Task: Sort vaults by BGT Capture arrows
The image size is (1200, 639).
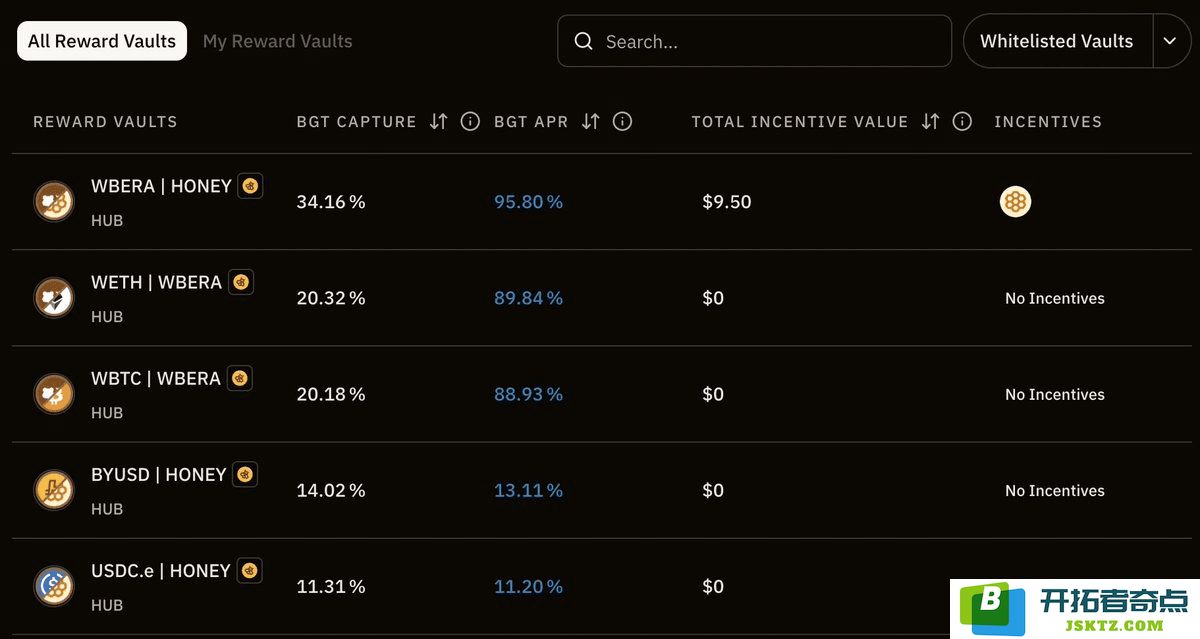Action: [438, 121]
